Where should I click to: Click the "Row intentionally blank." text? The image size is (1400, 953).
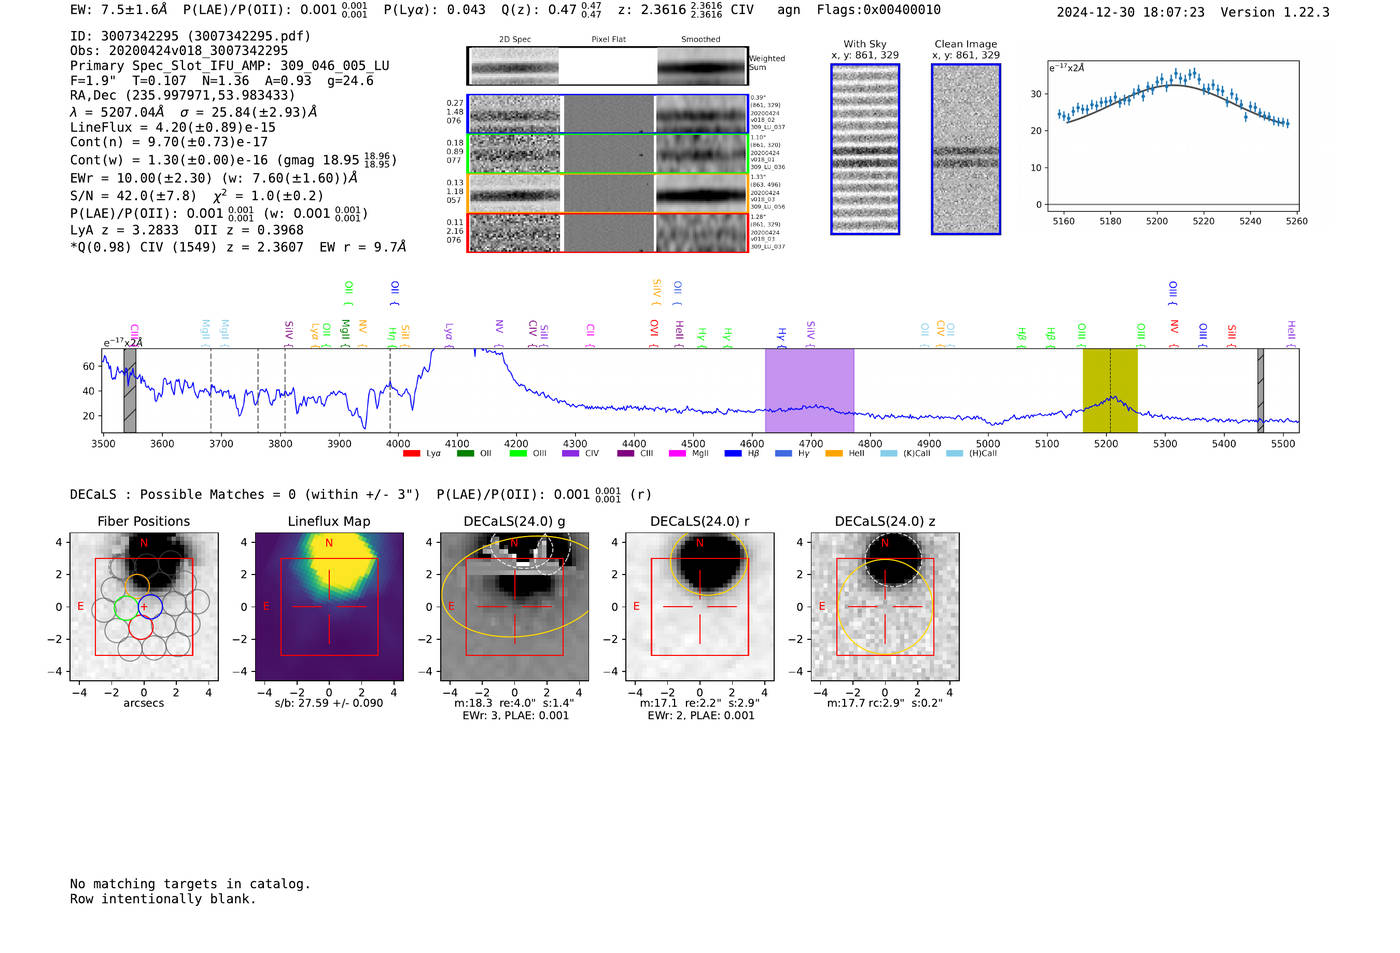coord(163,899)
